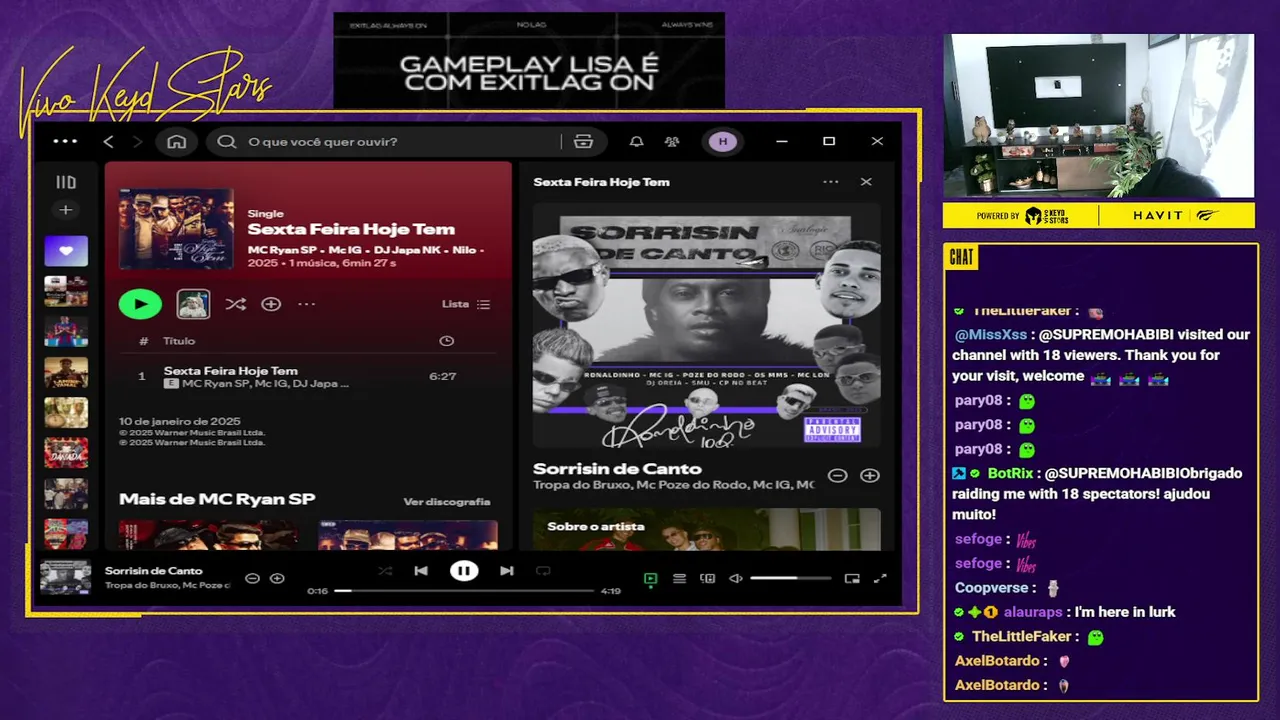
Task: Click @MissXss username in chat
Action: coord(991,335)
